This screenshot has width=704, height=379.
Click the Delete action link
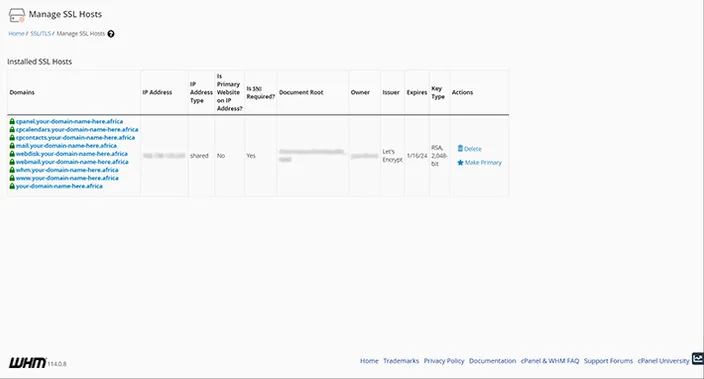pyautogui.click(x=472, y=149)
